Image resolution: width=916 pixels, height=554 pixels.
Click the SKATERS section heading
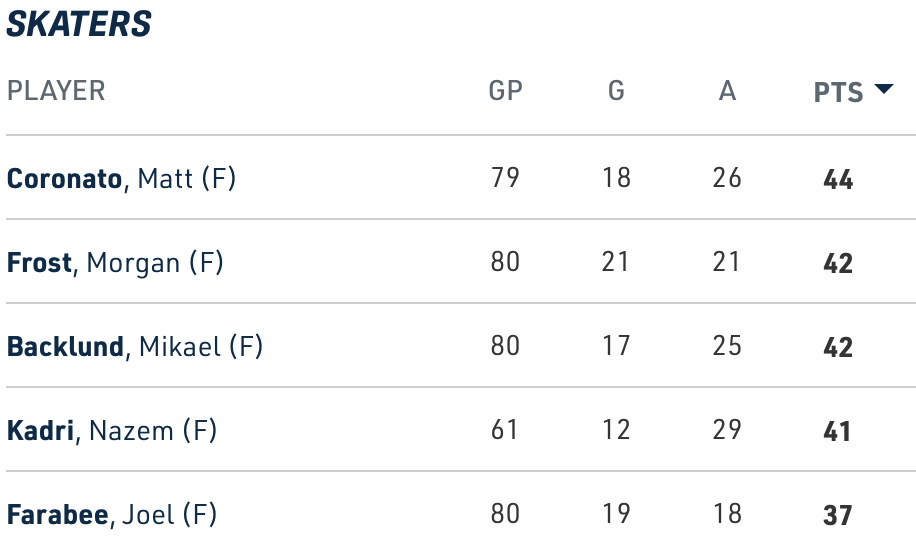pyautogui.click(x=79, y=24)
